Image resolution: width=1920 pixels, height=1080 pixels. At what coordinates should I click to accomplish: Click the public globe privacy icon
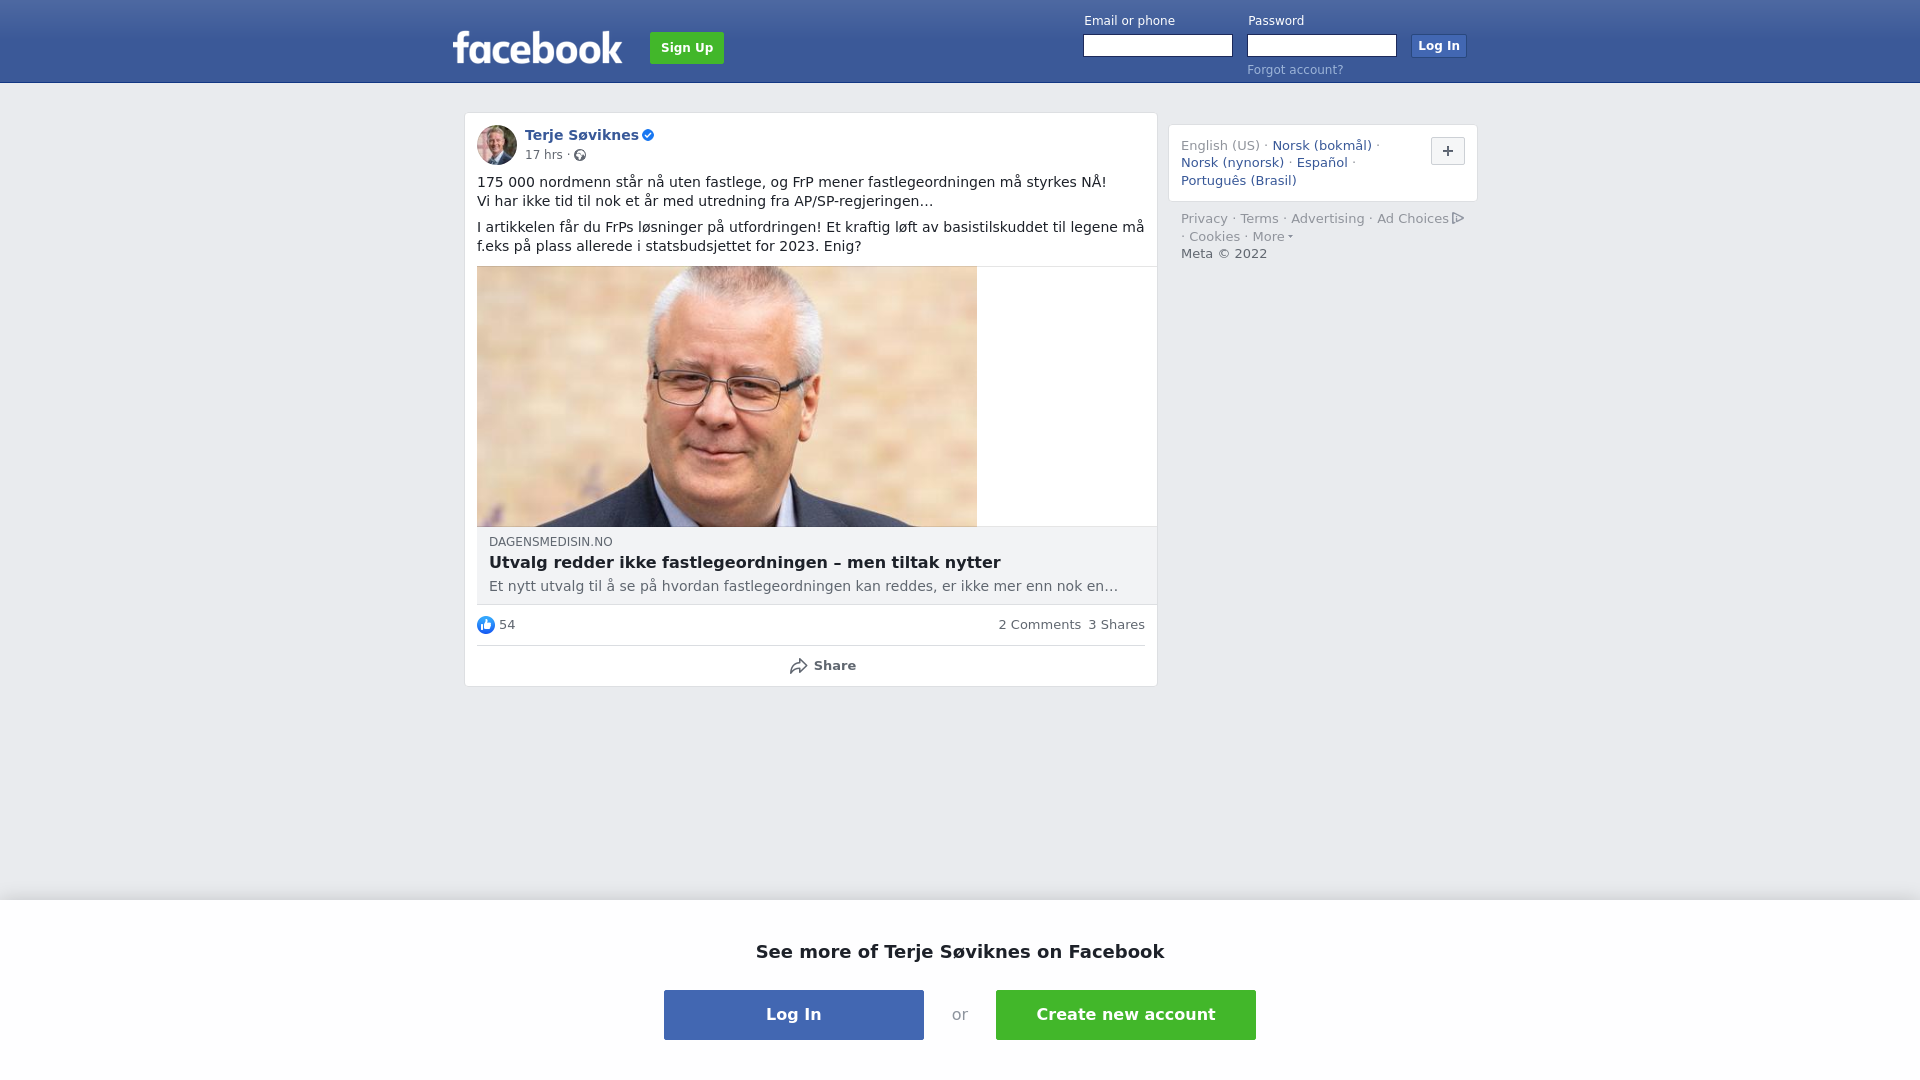tap(580, 155)
